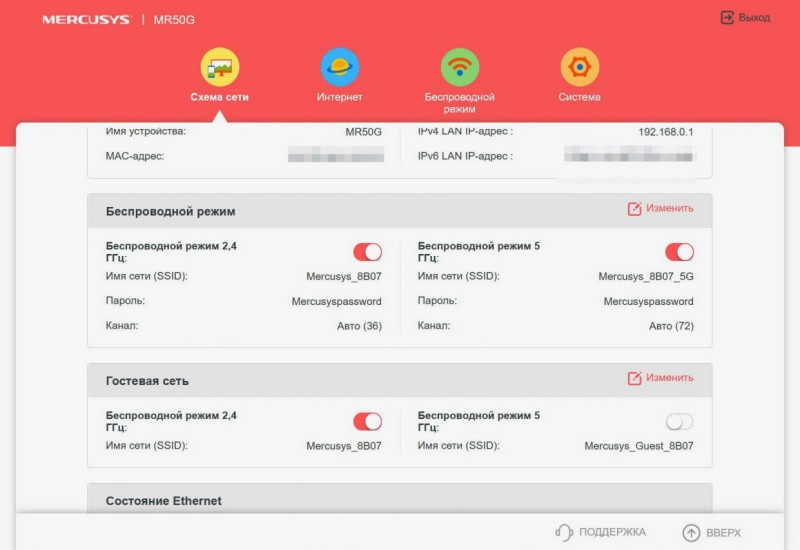Turn off the guest network 2.4 GHz toggle

367,421
